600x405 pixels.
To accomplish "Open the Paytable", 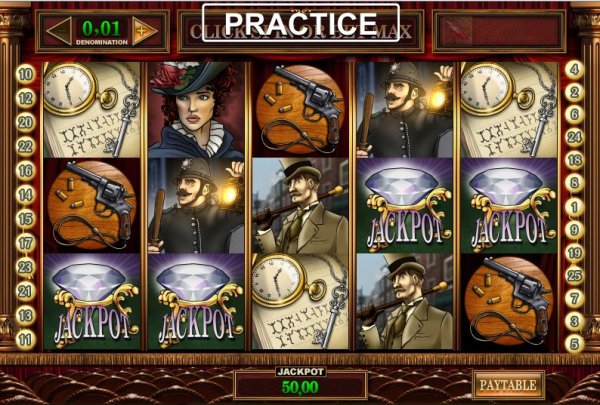I will pyautogui.click(x=508, y=385).
